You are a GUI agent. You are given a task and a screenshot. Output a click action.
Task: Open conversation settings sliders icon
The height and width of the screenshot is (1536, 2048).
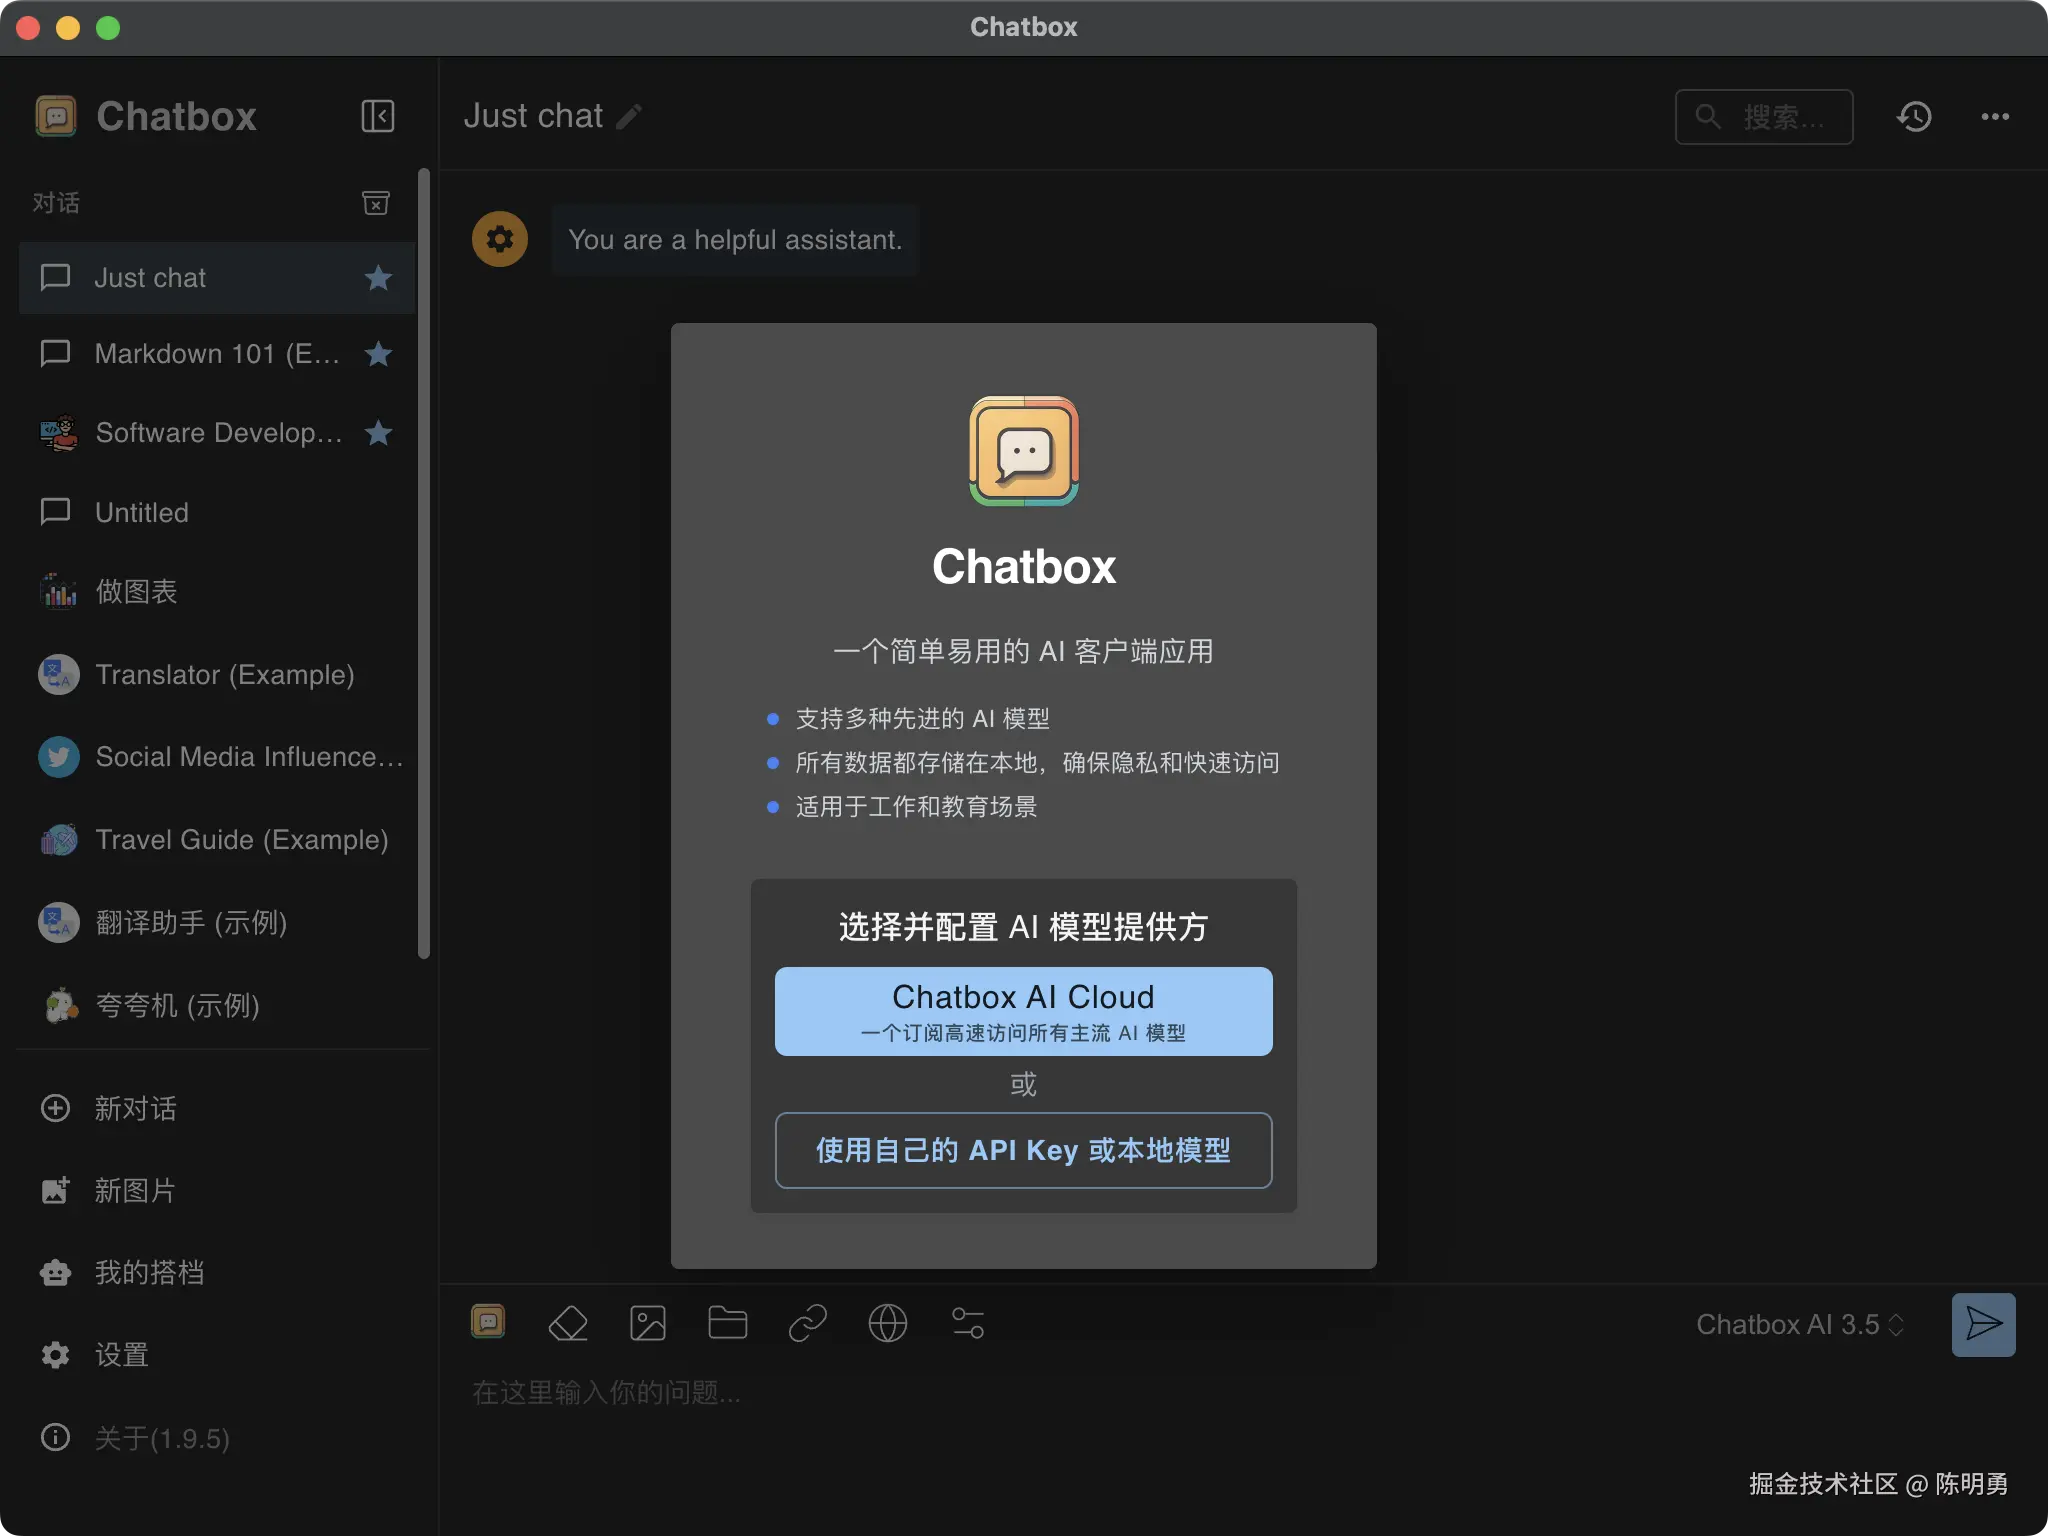(968, 1323)
